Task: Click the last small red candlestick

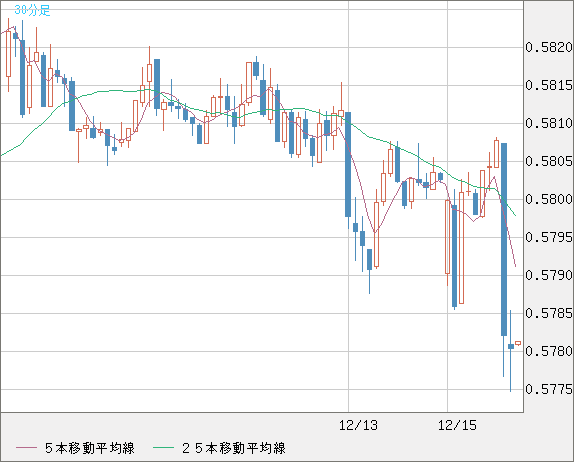Action: pyautogui.click(x=518, y=343)
